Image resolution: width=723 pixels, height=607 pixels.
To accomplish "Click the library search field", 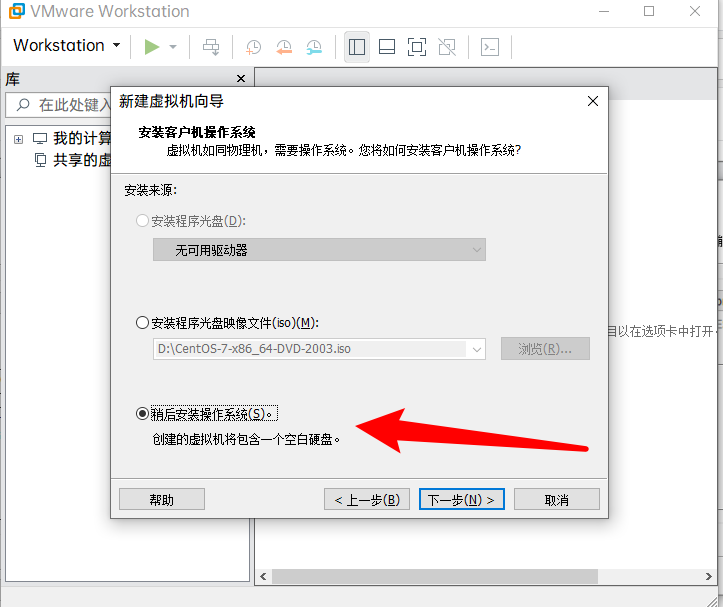I will [59, 105].
